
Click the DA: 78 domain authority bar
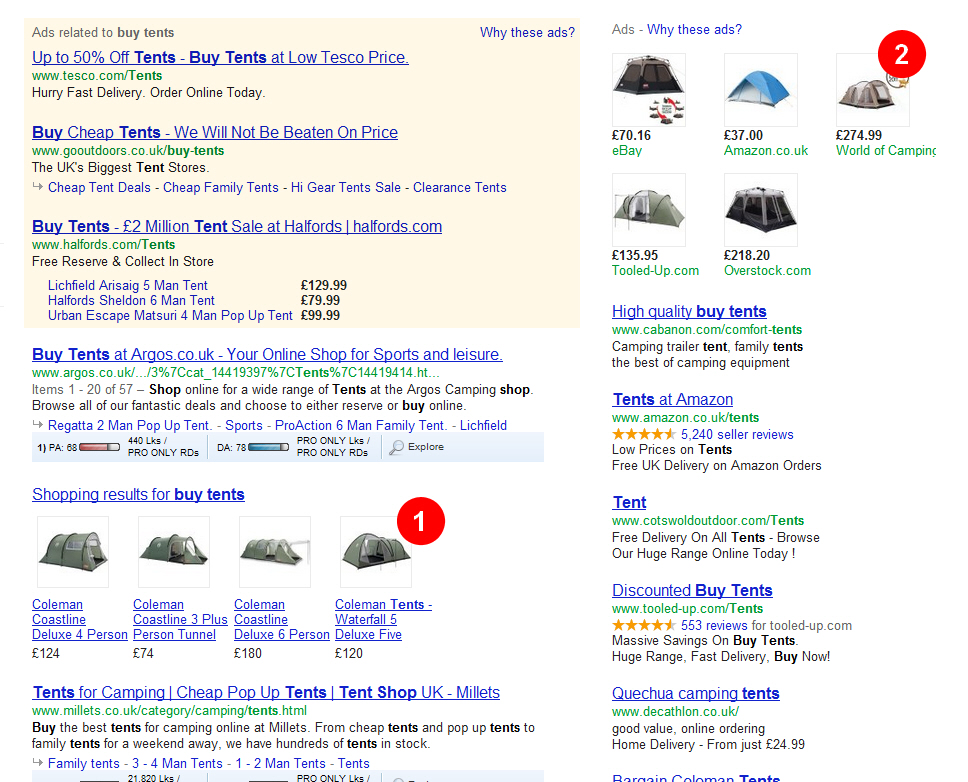pyautogui.click(x=269, y=447)
